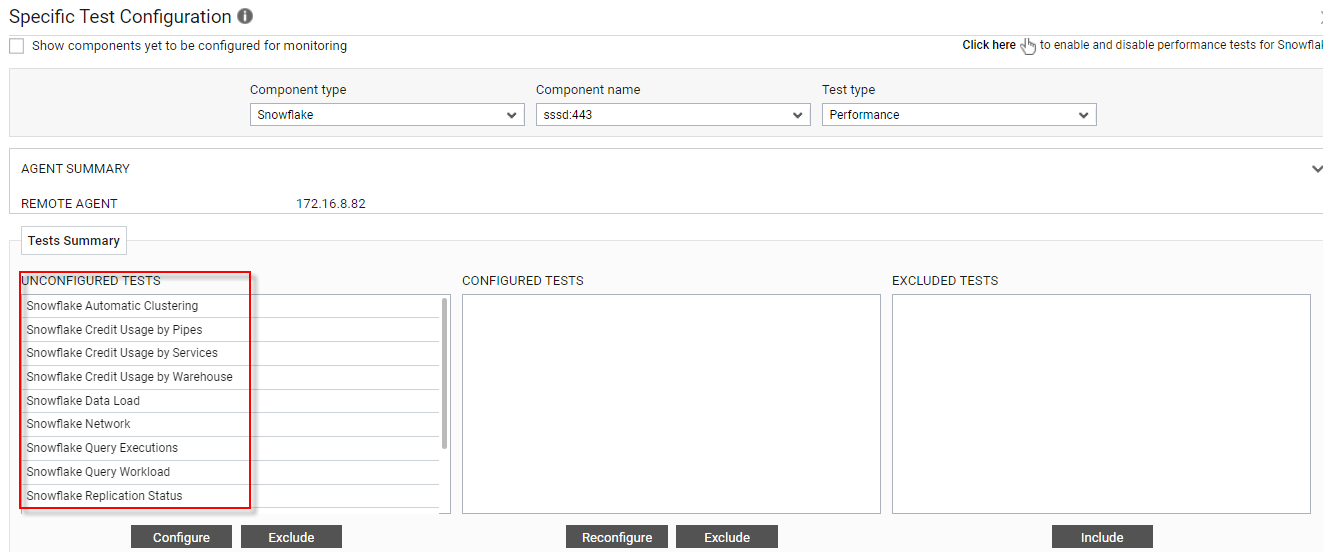Click the 'Click here' link for performance tests

[x=989, y=45]
